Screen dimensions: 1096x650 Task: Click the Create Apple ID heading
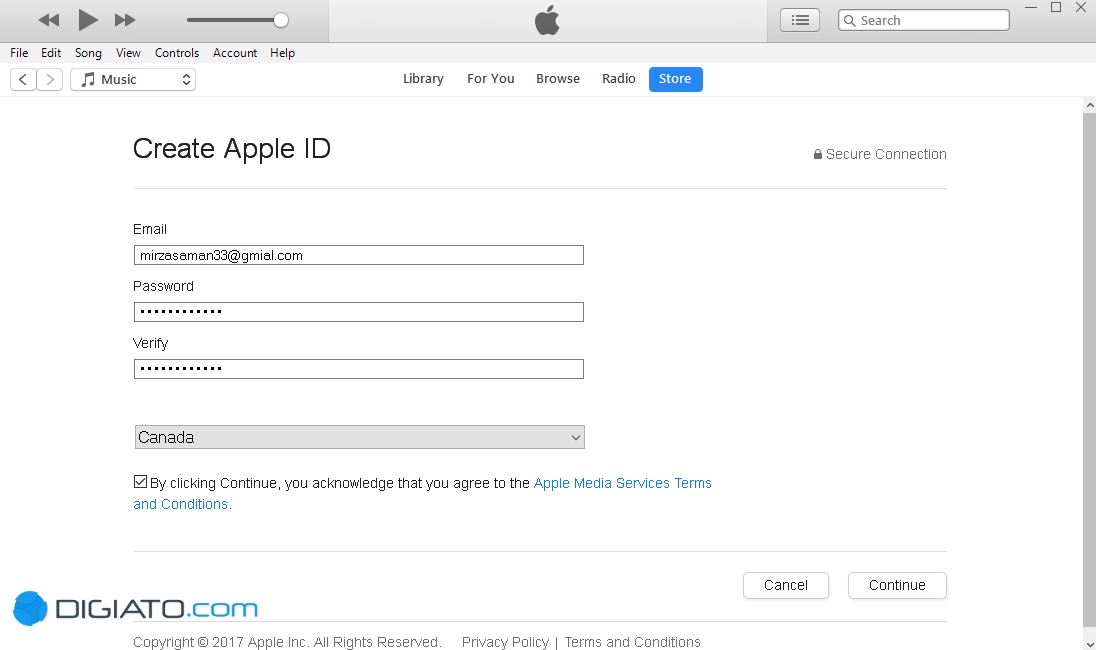(x=231, y=149)
